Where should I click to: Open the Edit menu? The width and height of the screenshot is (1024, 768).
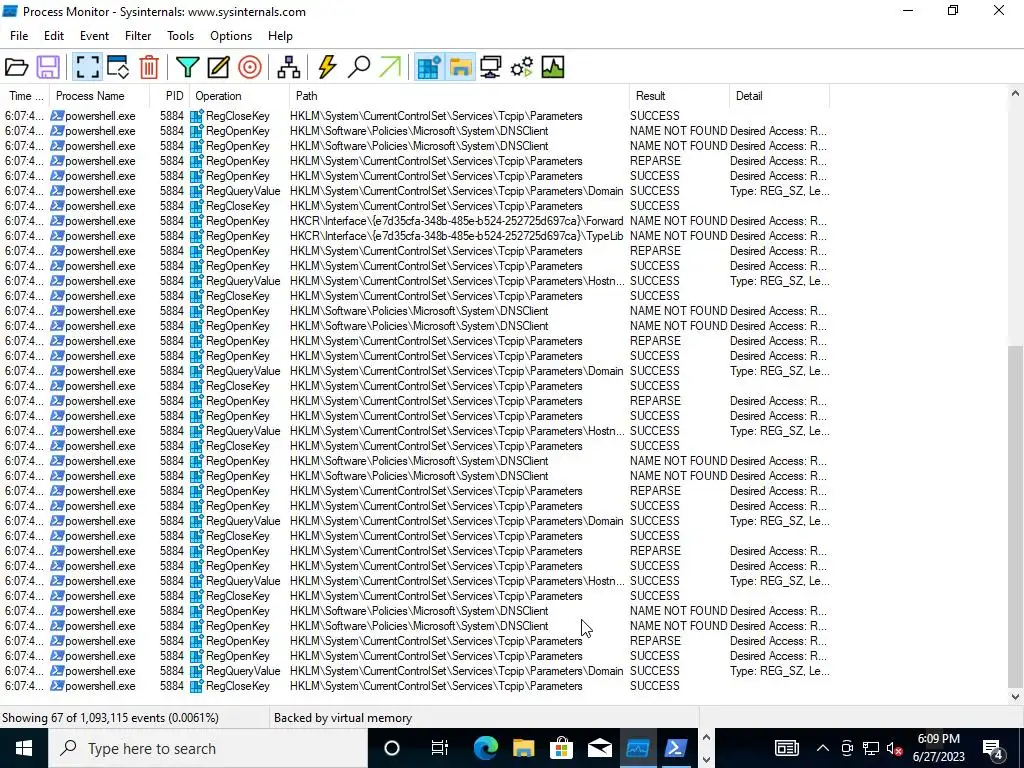(x=54, y=36)
